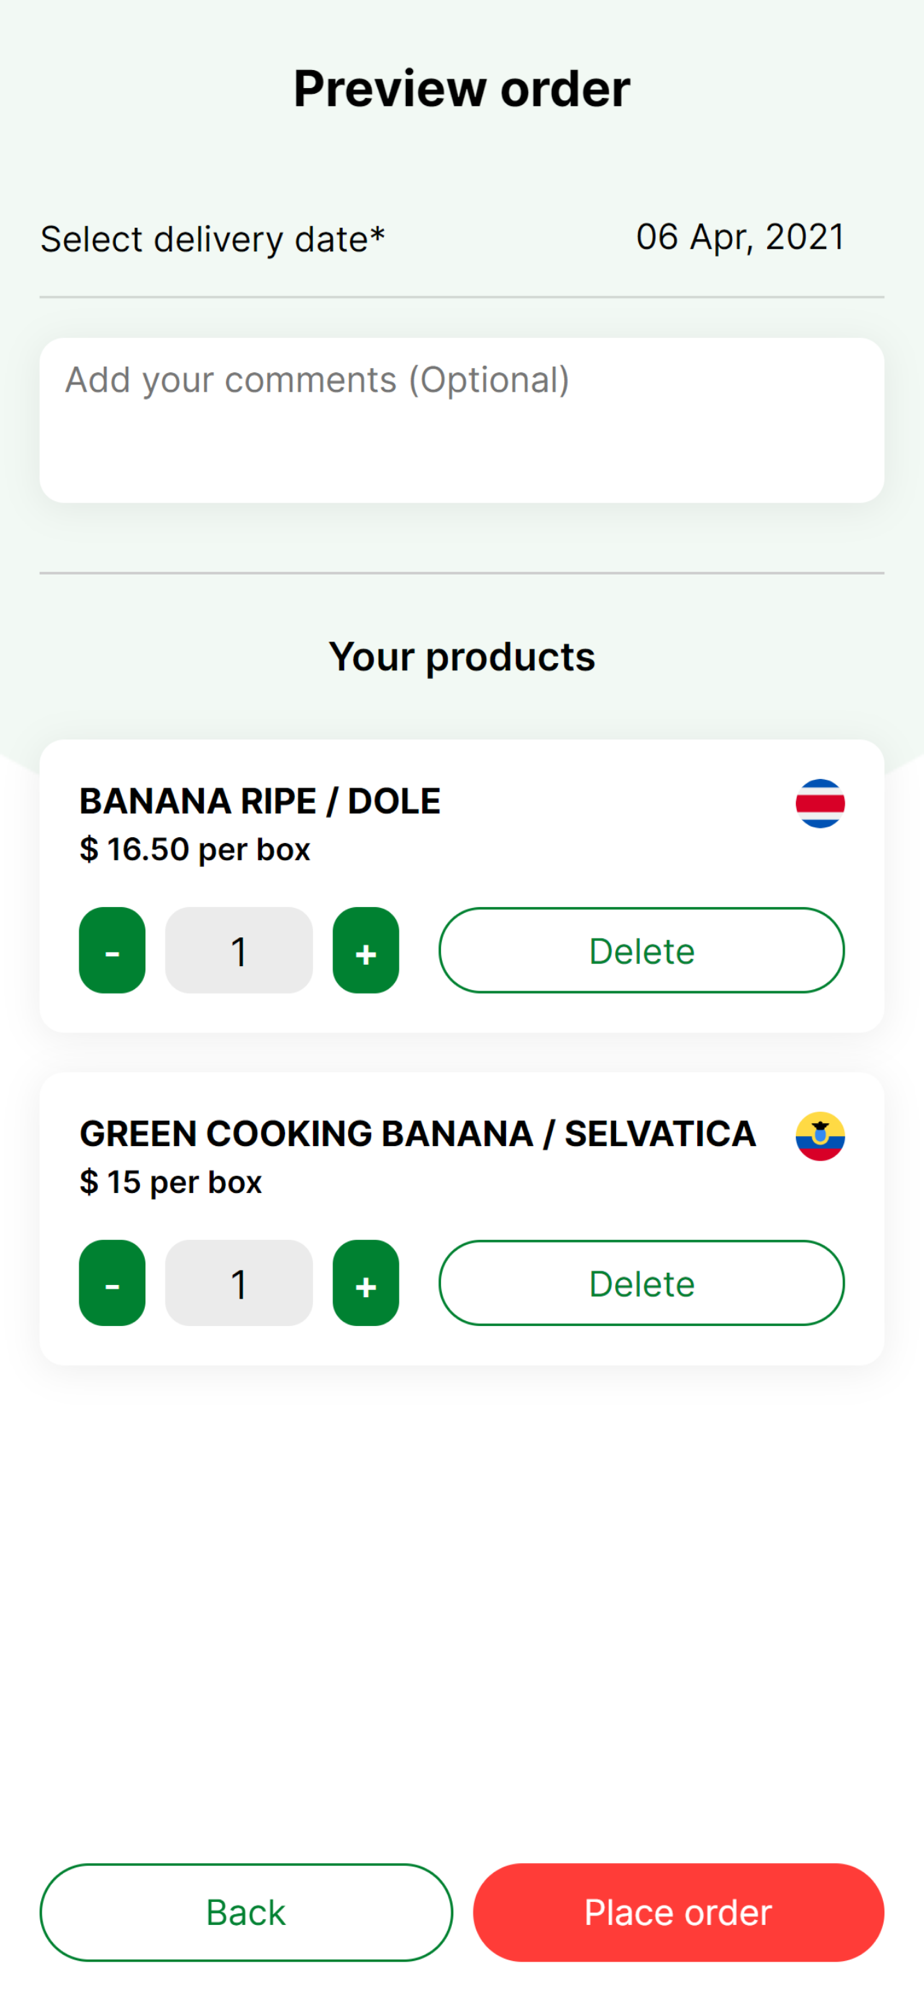Viewport: 924px width, 2000px height.
Task: Increase Green Cooking Banana quantity
Action: point(366,1283)
